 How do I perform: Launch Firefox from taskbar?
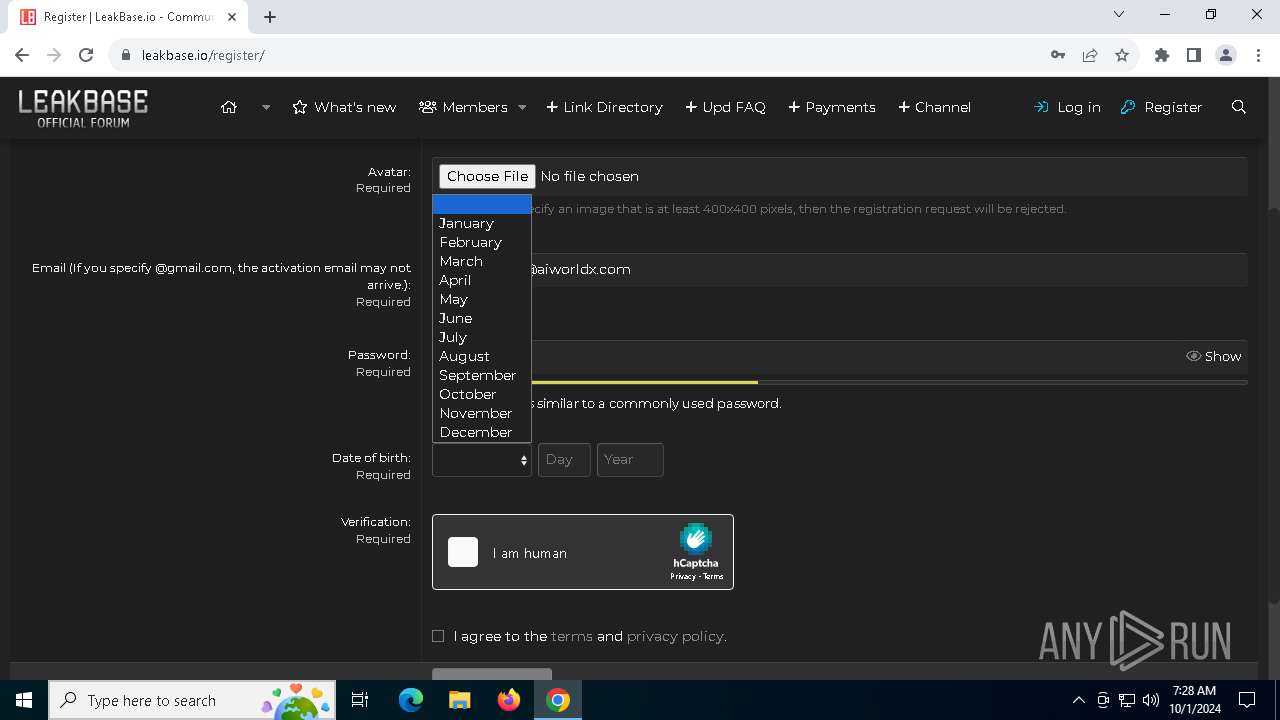click(509, 700)
